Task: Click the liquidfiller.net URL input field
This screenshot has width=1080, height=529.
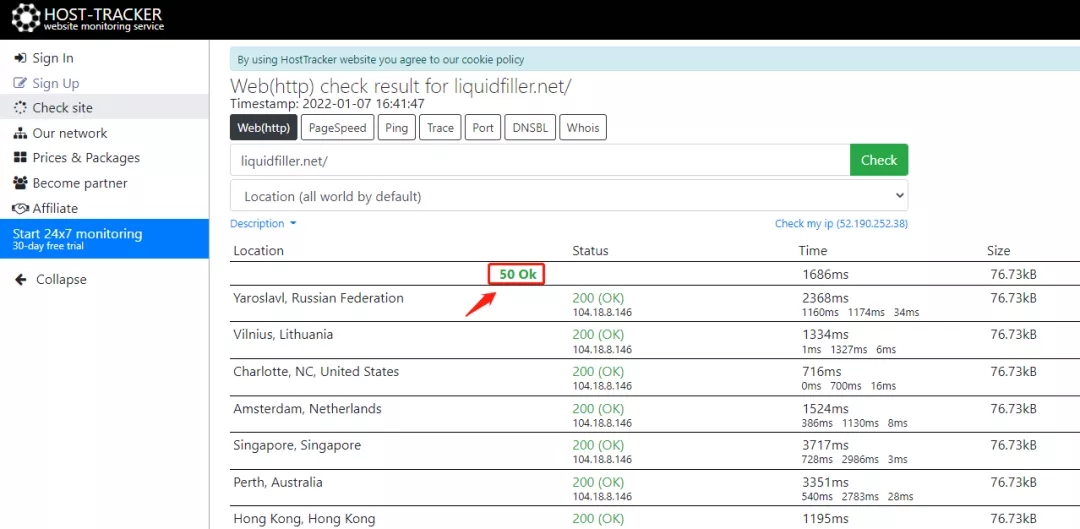Action: pyautogui.click(x=540, y=160)
